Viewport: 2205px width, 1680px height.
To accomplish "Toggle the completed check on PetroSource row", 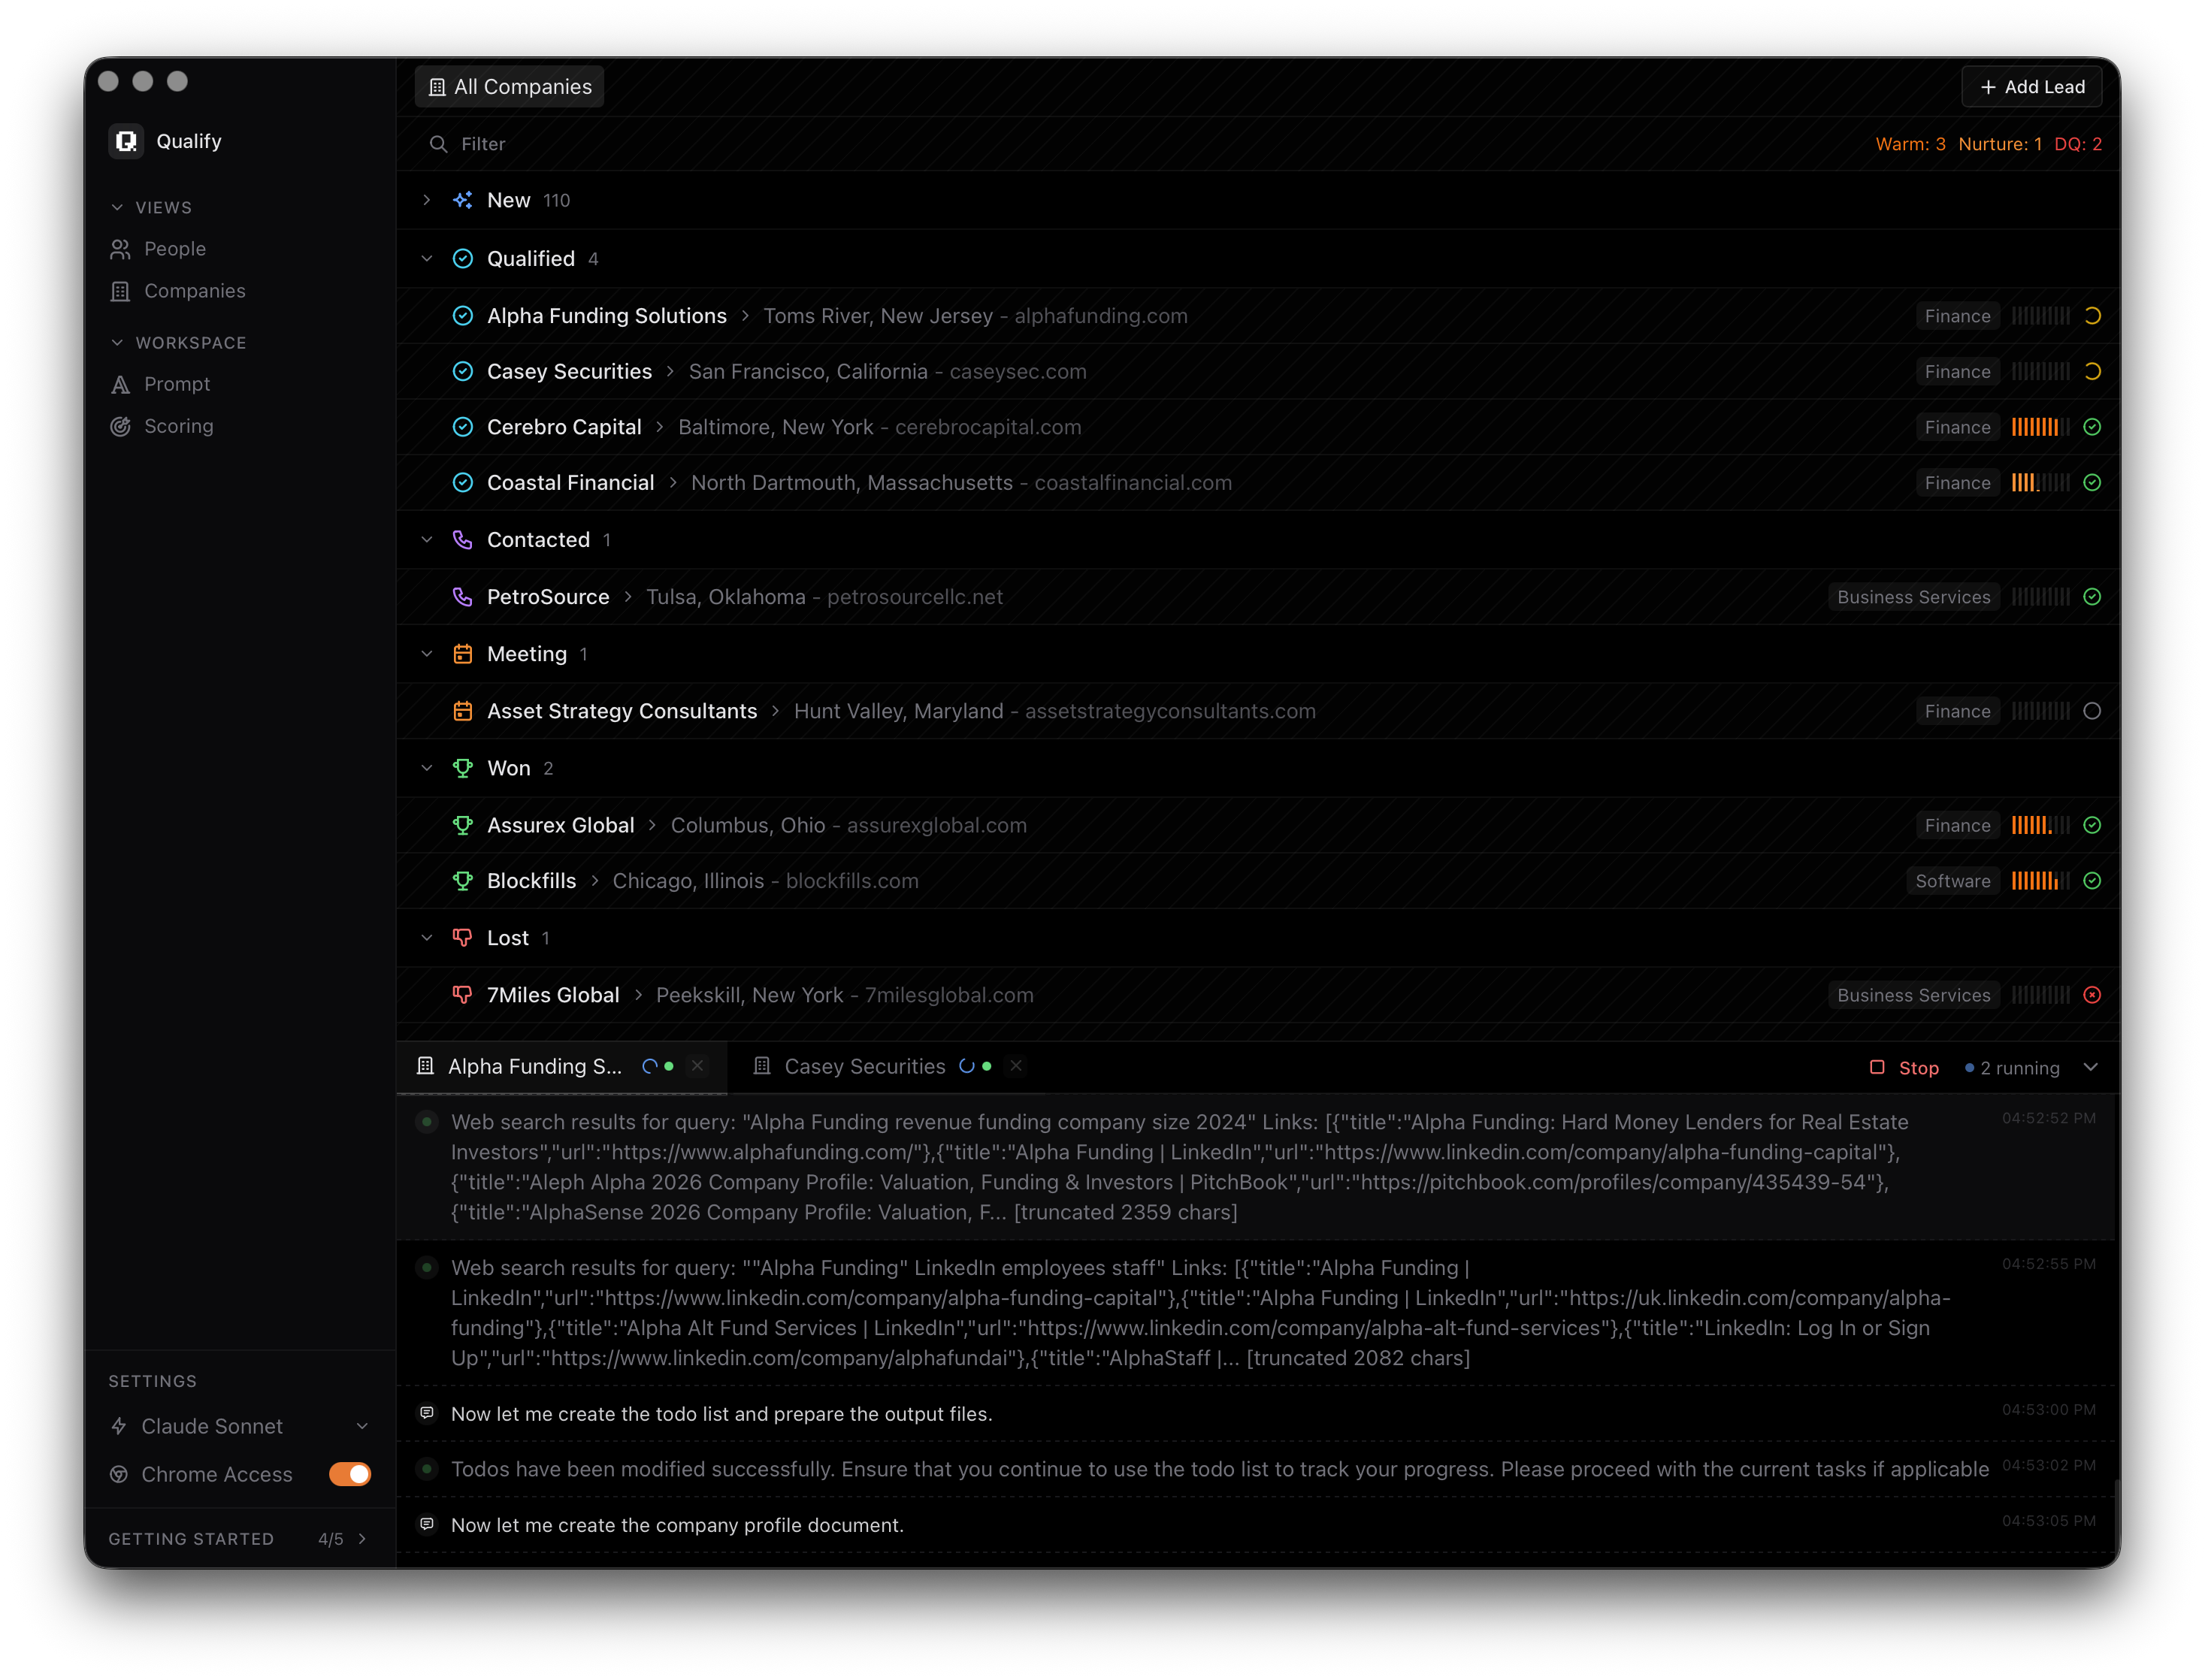I will point(2092,597).
